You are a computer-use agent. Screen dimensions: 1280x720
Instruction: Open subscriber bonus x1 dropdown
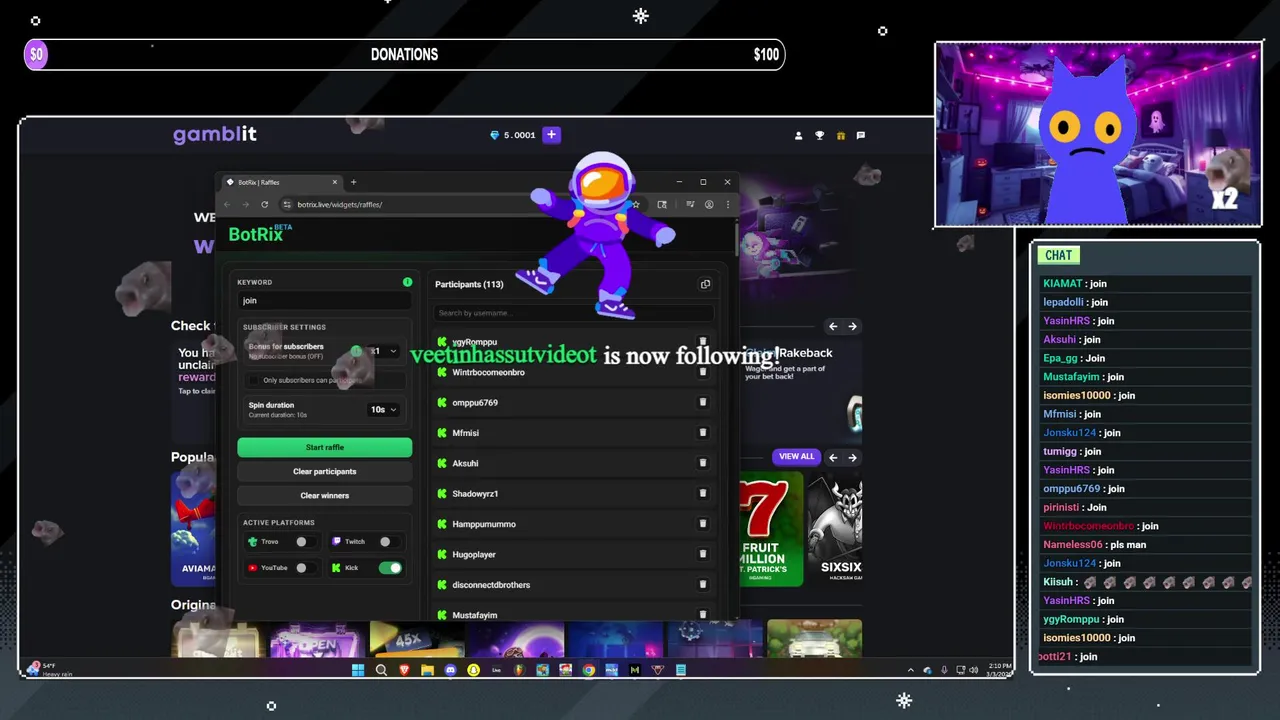click(x=385, y=351)
